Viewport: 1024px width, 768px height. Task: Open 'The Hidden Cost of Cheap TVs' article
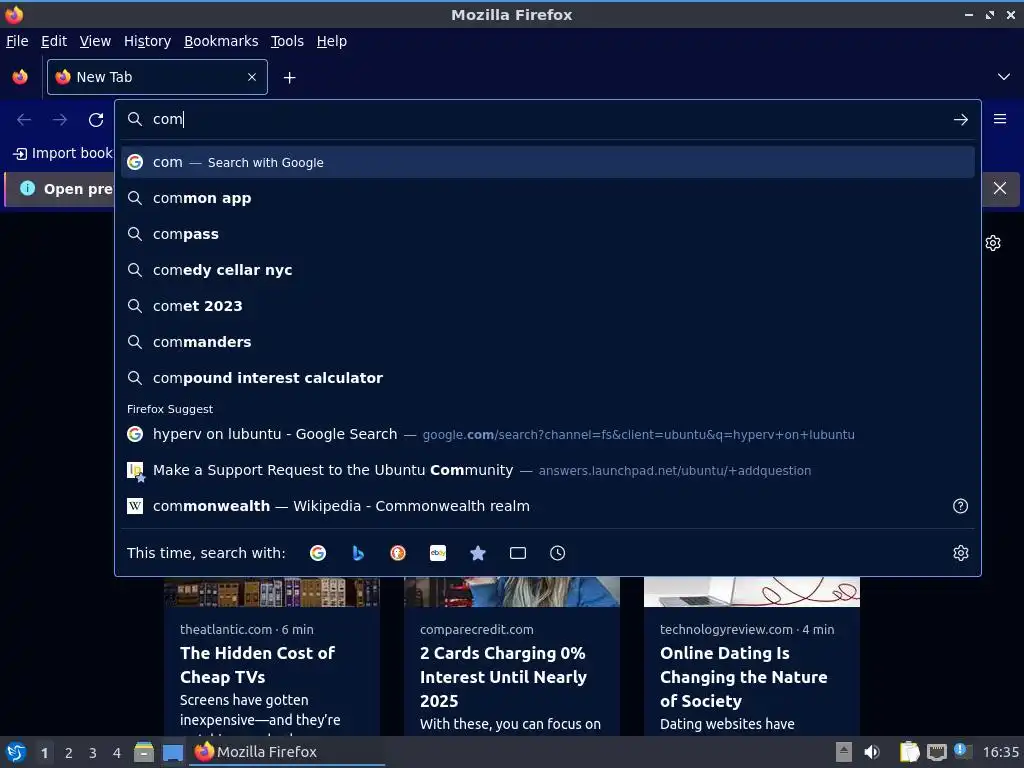coord(257,665)
